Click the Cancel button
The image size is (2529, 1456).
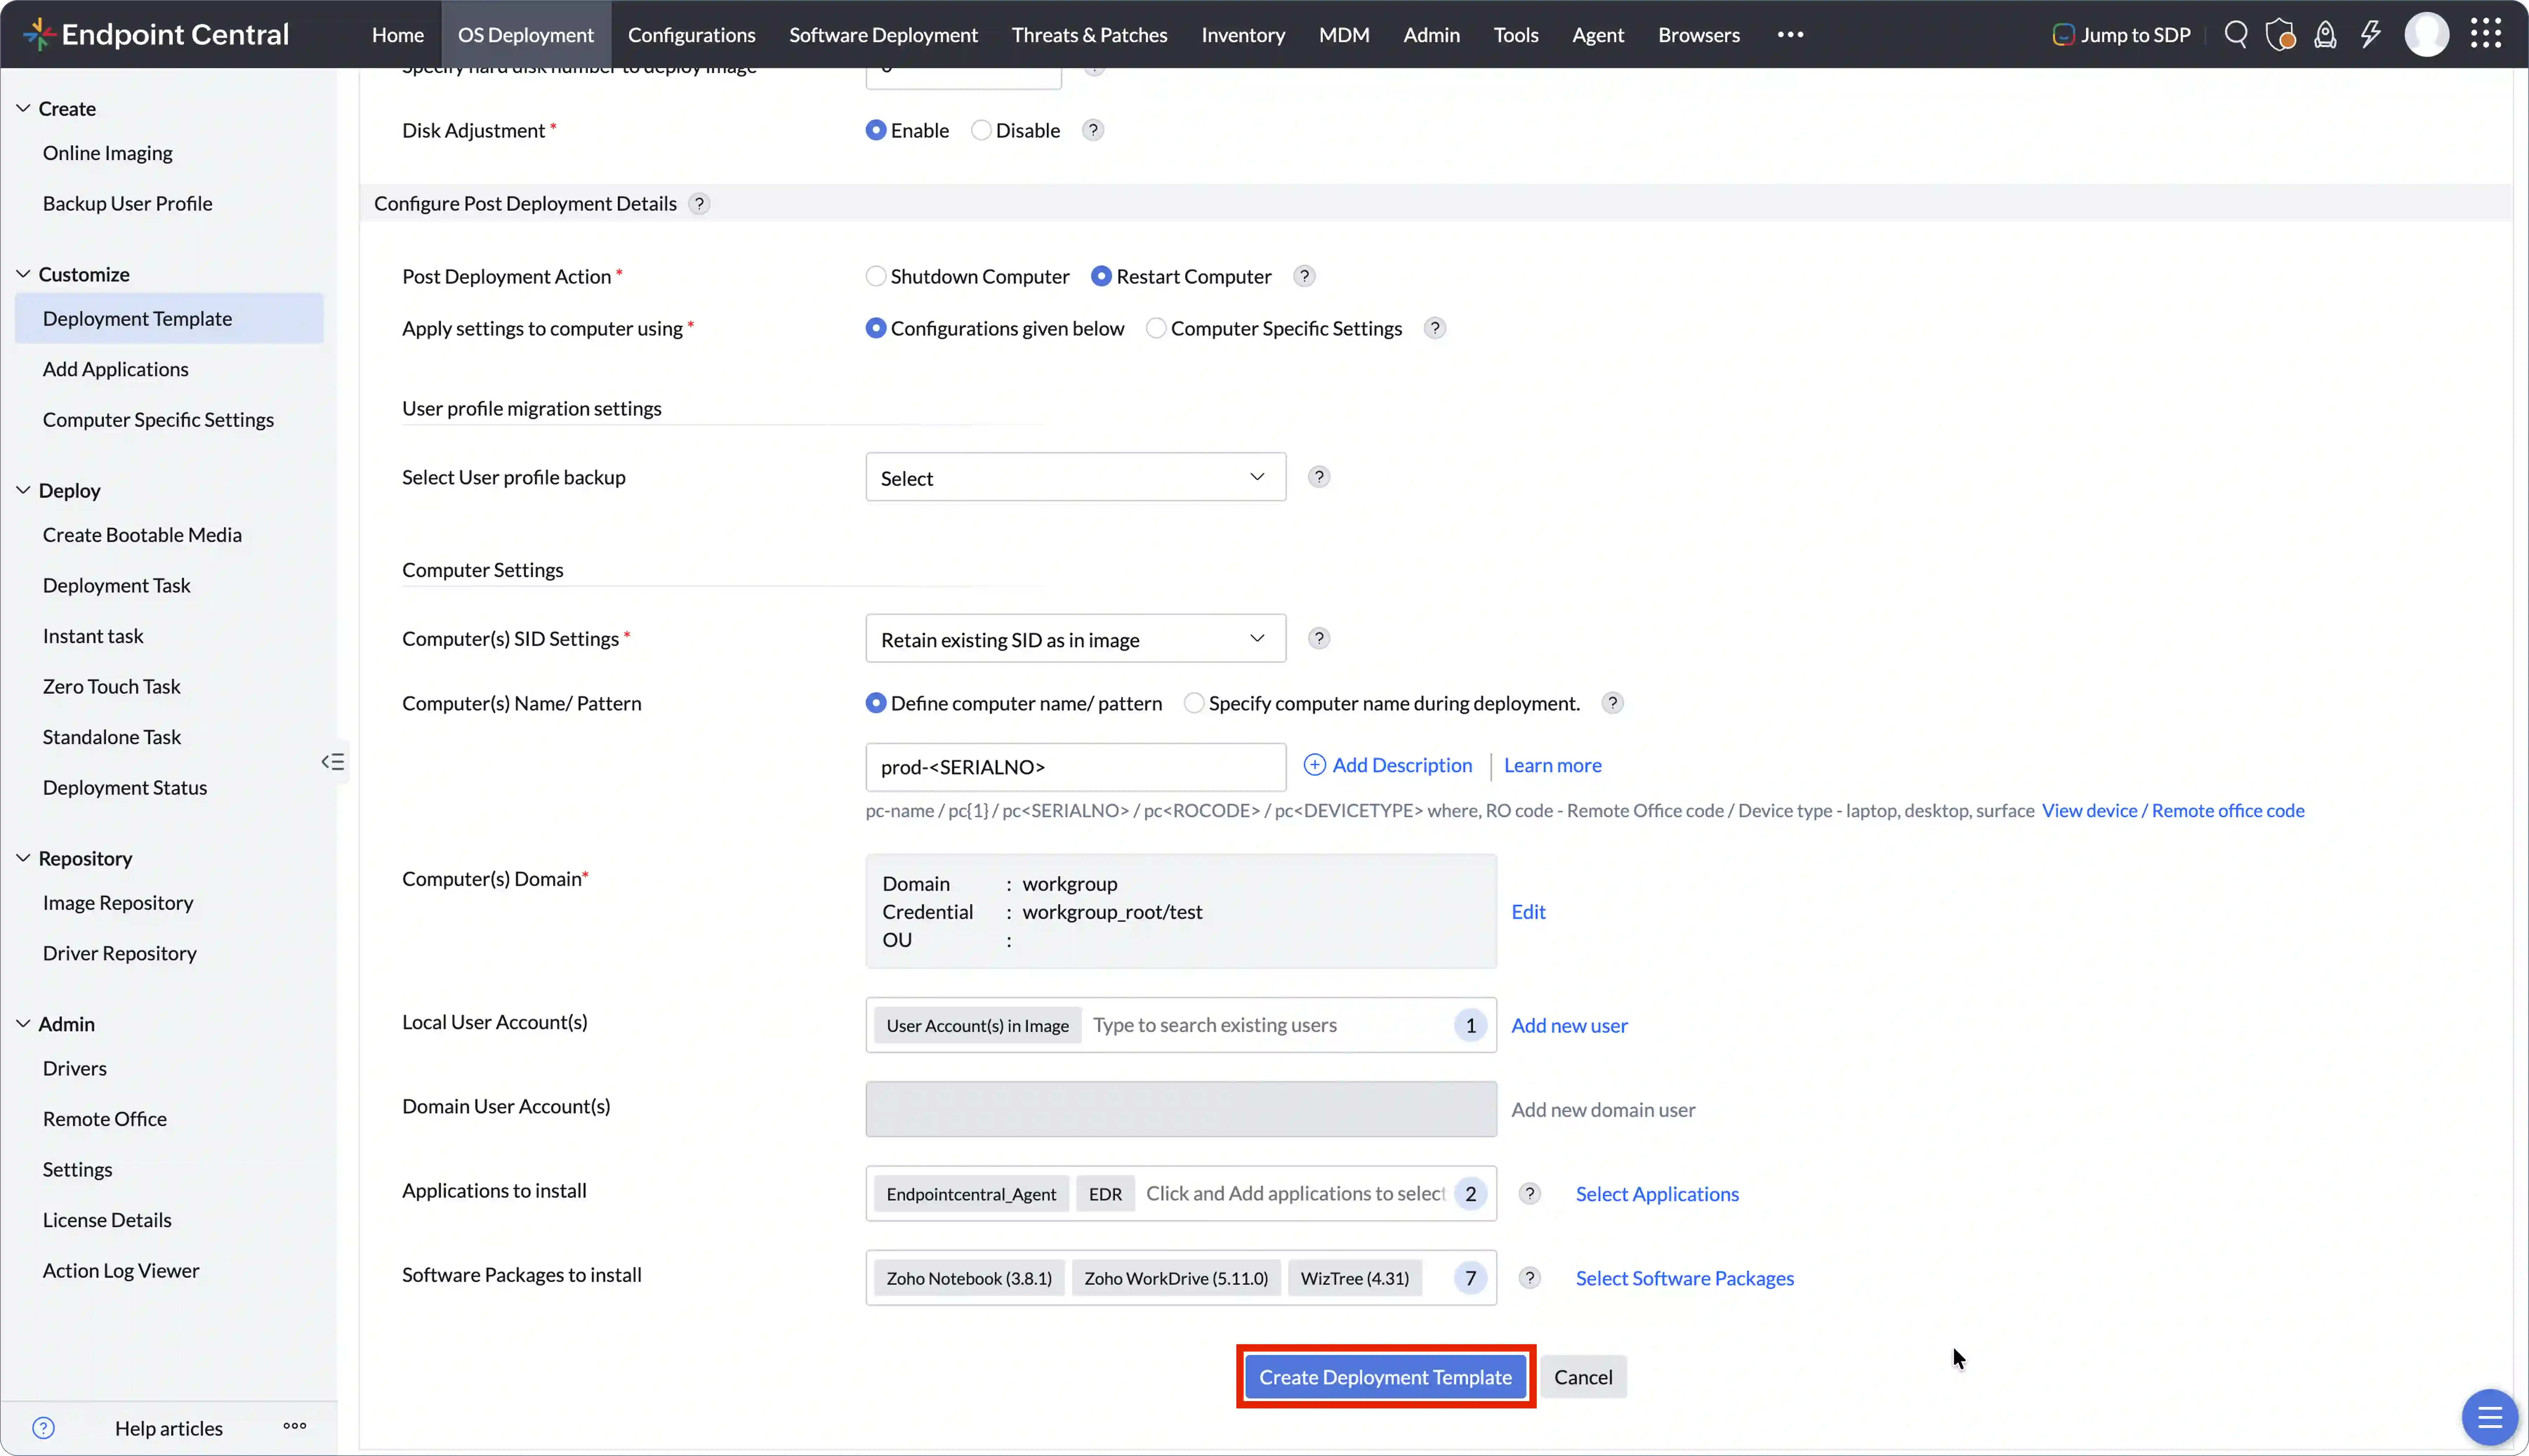click(1583, 1377)
